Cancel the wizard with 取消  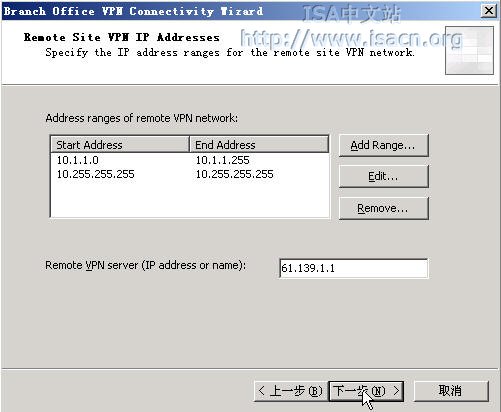point(451,391)
